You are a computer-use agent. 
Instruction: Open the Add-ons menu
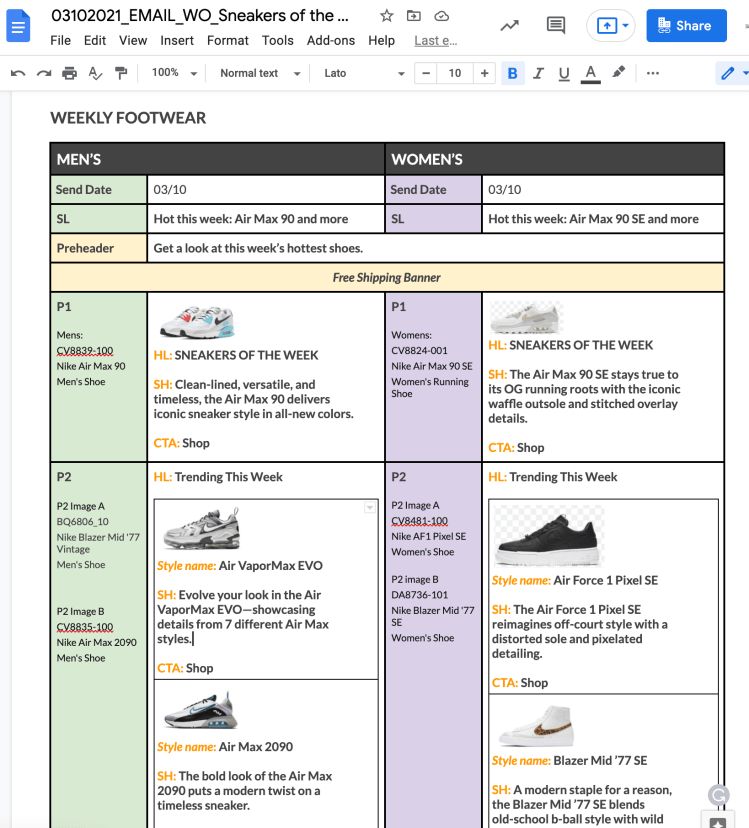point(330,40)
